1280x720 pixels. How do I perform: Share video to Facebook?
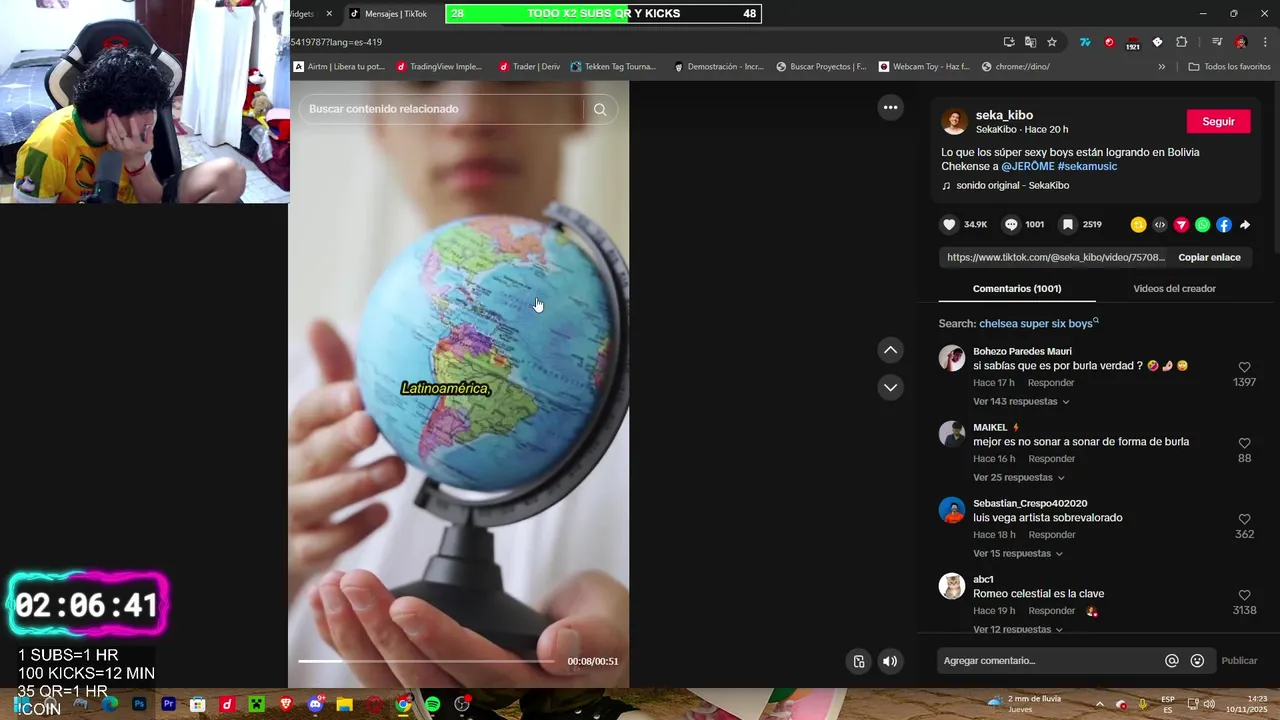tap(1224, 225)
